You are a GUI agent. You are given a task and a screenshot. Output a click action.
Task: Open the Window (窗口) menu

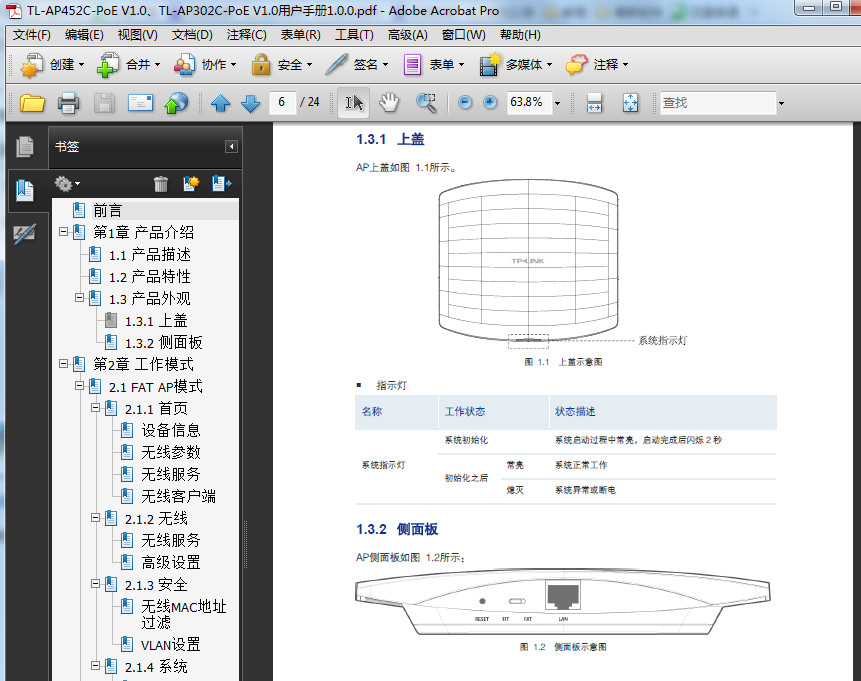[x=463, y=35]
